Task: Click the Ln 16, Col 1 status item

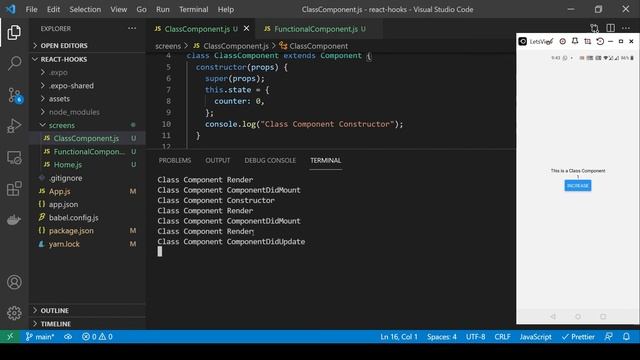Action: point(399,337)
